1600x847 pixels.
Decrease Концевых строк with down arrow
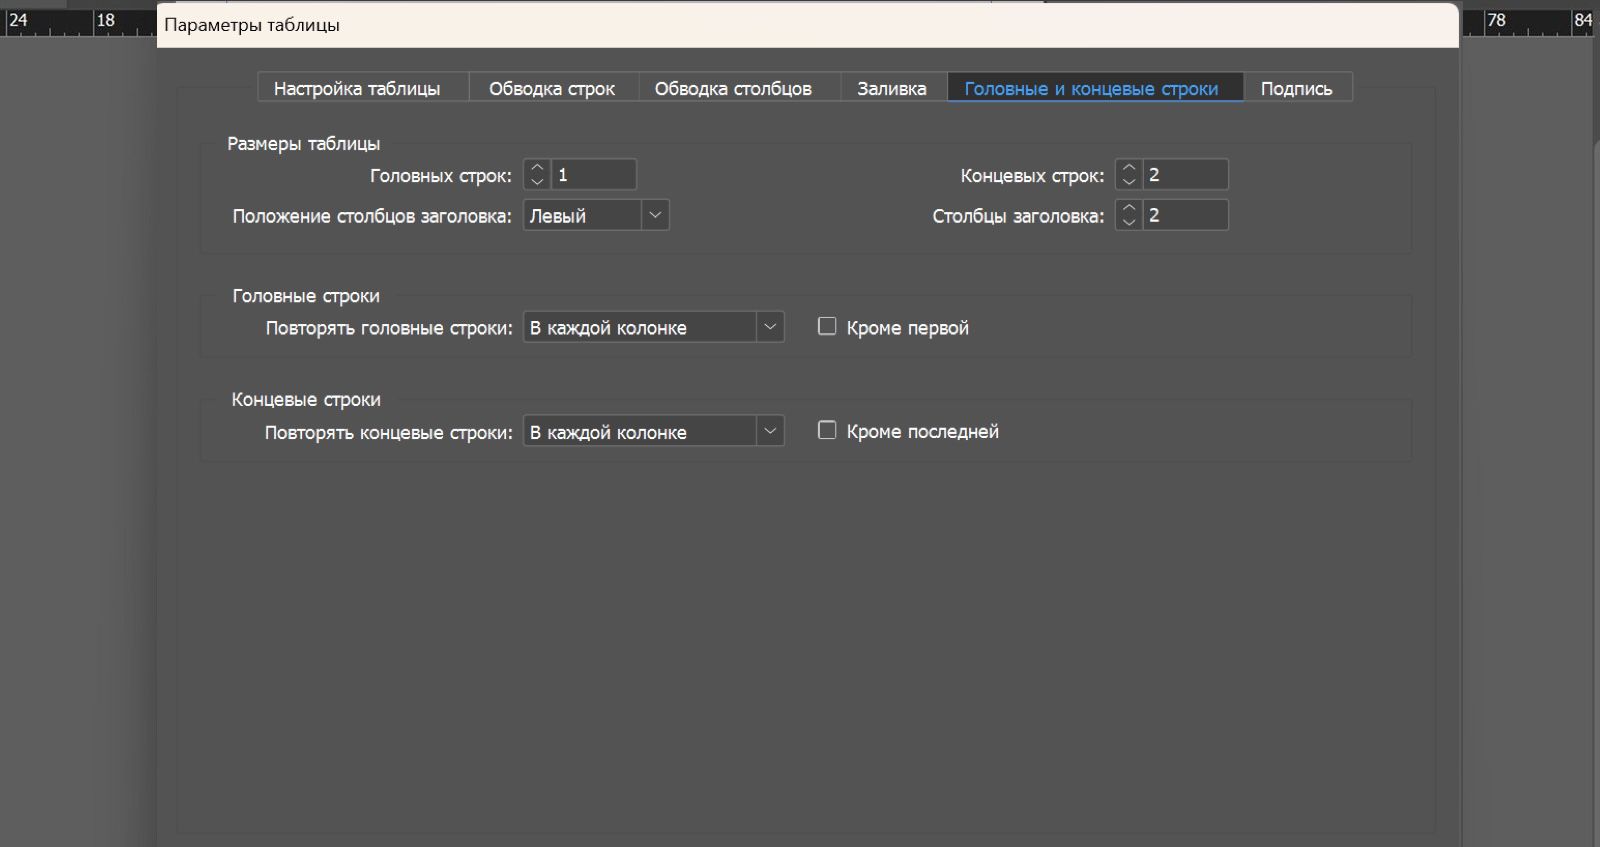click(1129, 182)
